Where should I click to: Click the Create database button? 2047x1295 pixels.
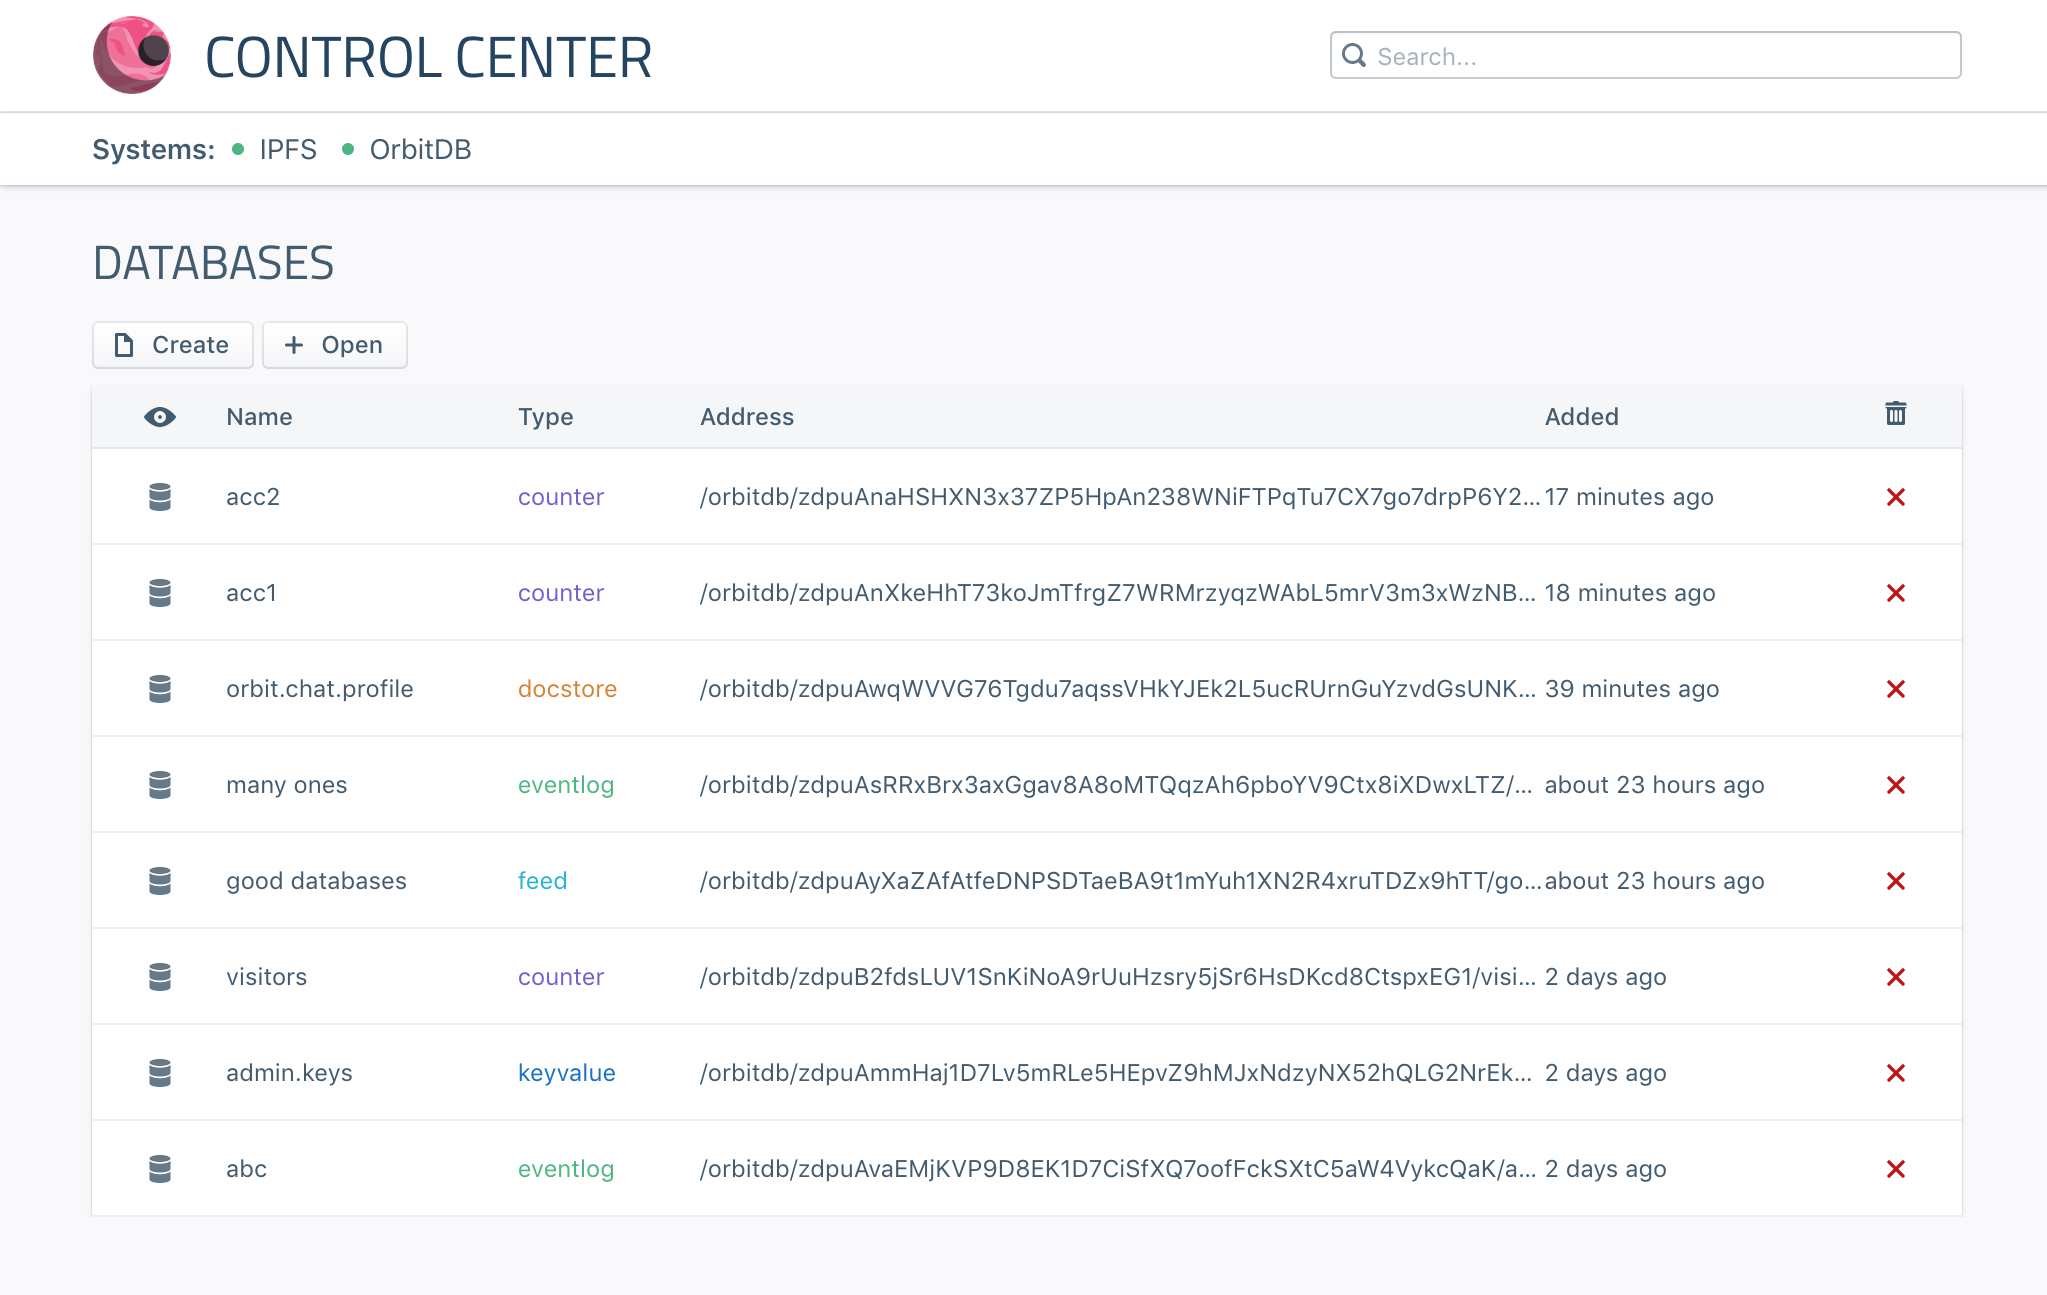[x=172, y=345]
